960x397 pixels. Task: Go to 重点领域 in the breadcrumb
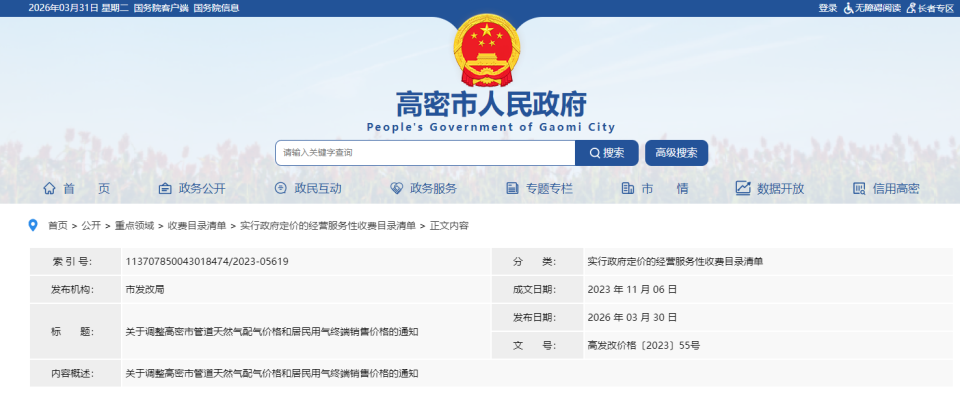(x=134, y=225)
